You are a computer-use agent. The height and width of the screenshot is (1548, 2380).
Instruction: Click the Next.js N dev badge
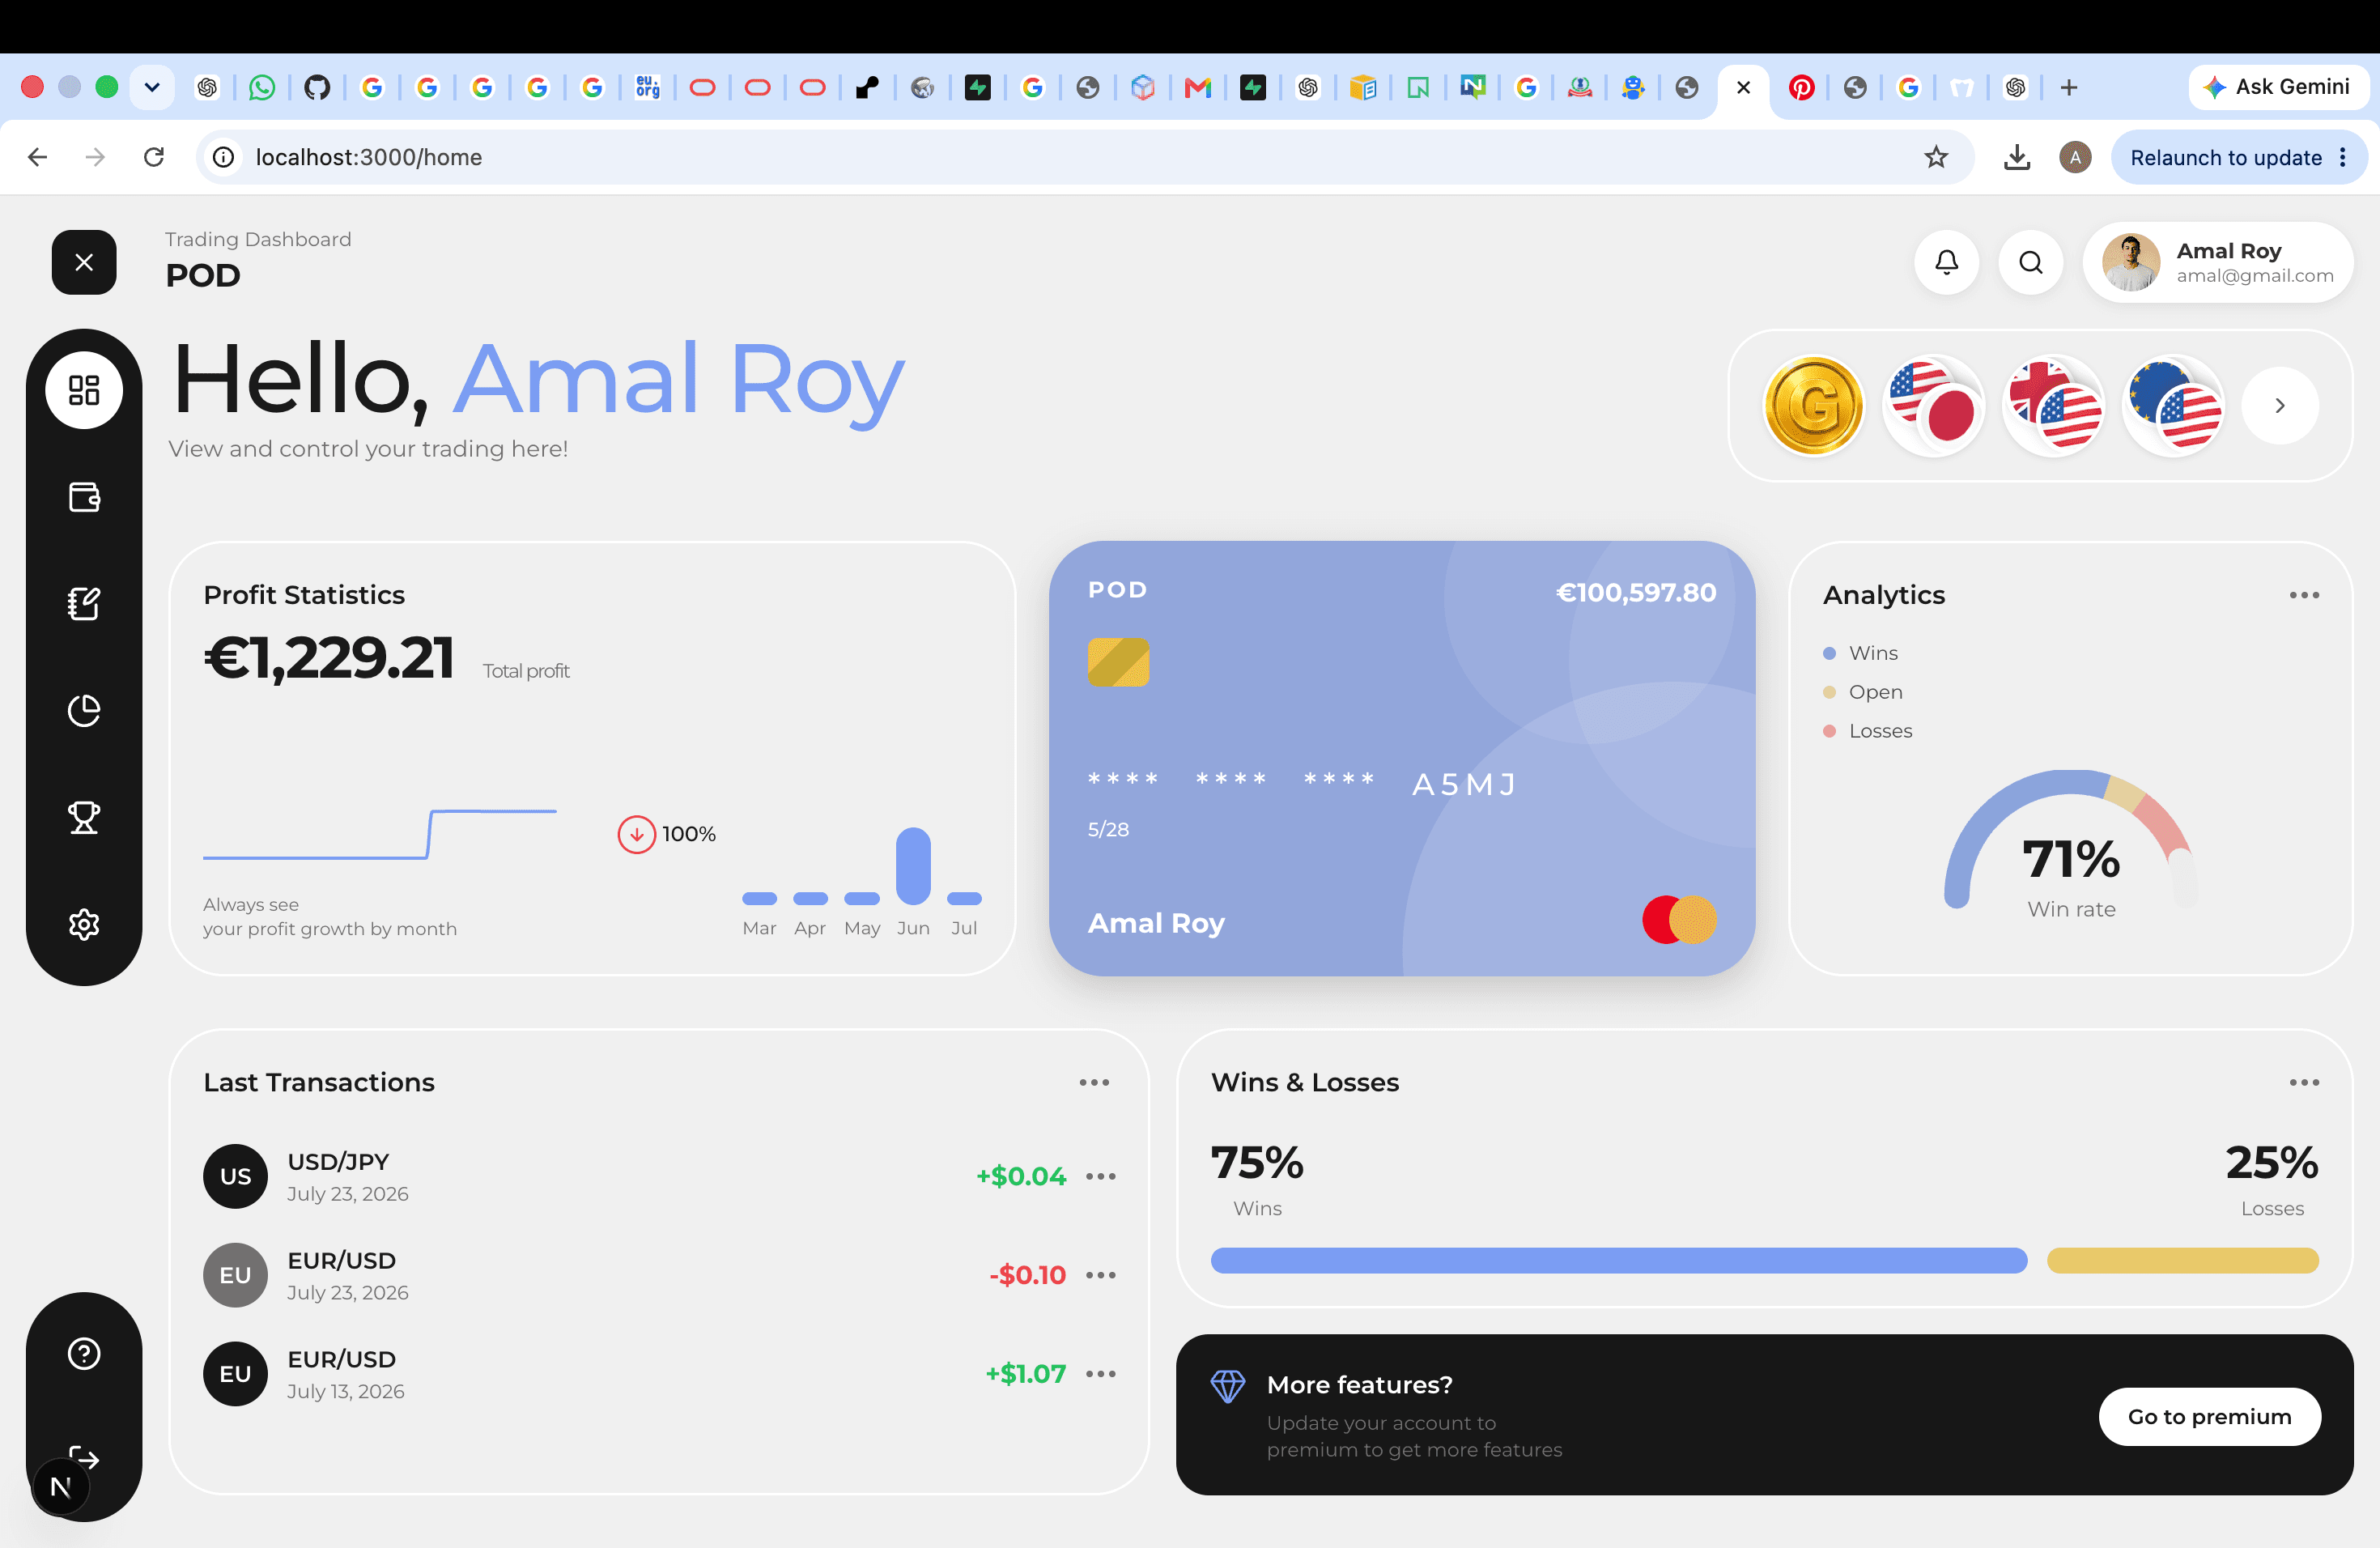click(x=60, y=1487)
